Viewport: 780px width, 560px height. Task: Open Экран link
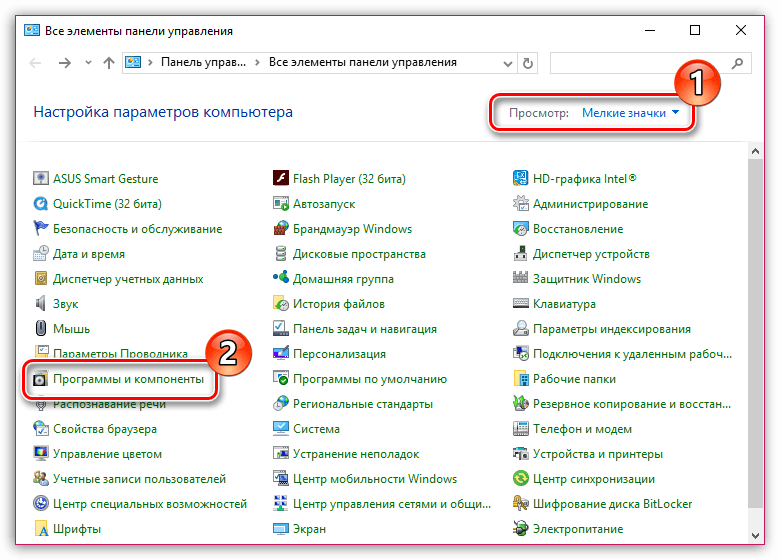309,529
